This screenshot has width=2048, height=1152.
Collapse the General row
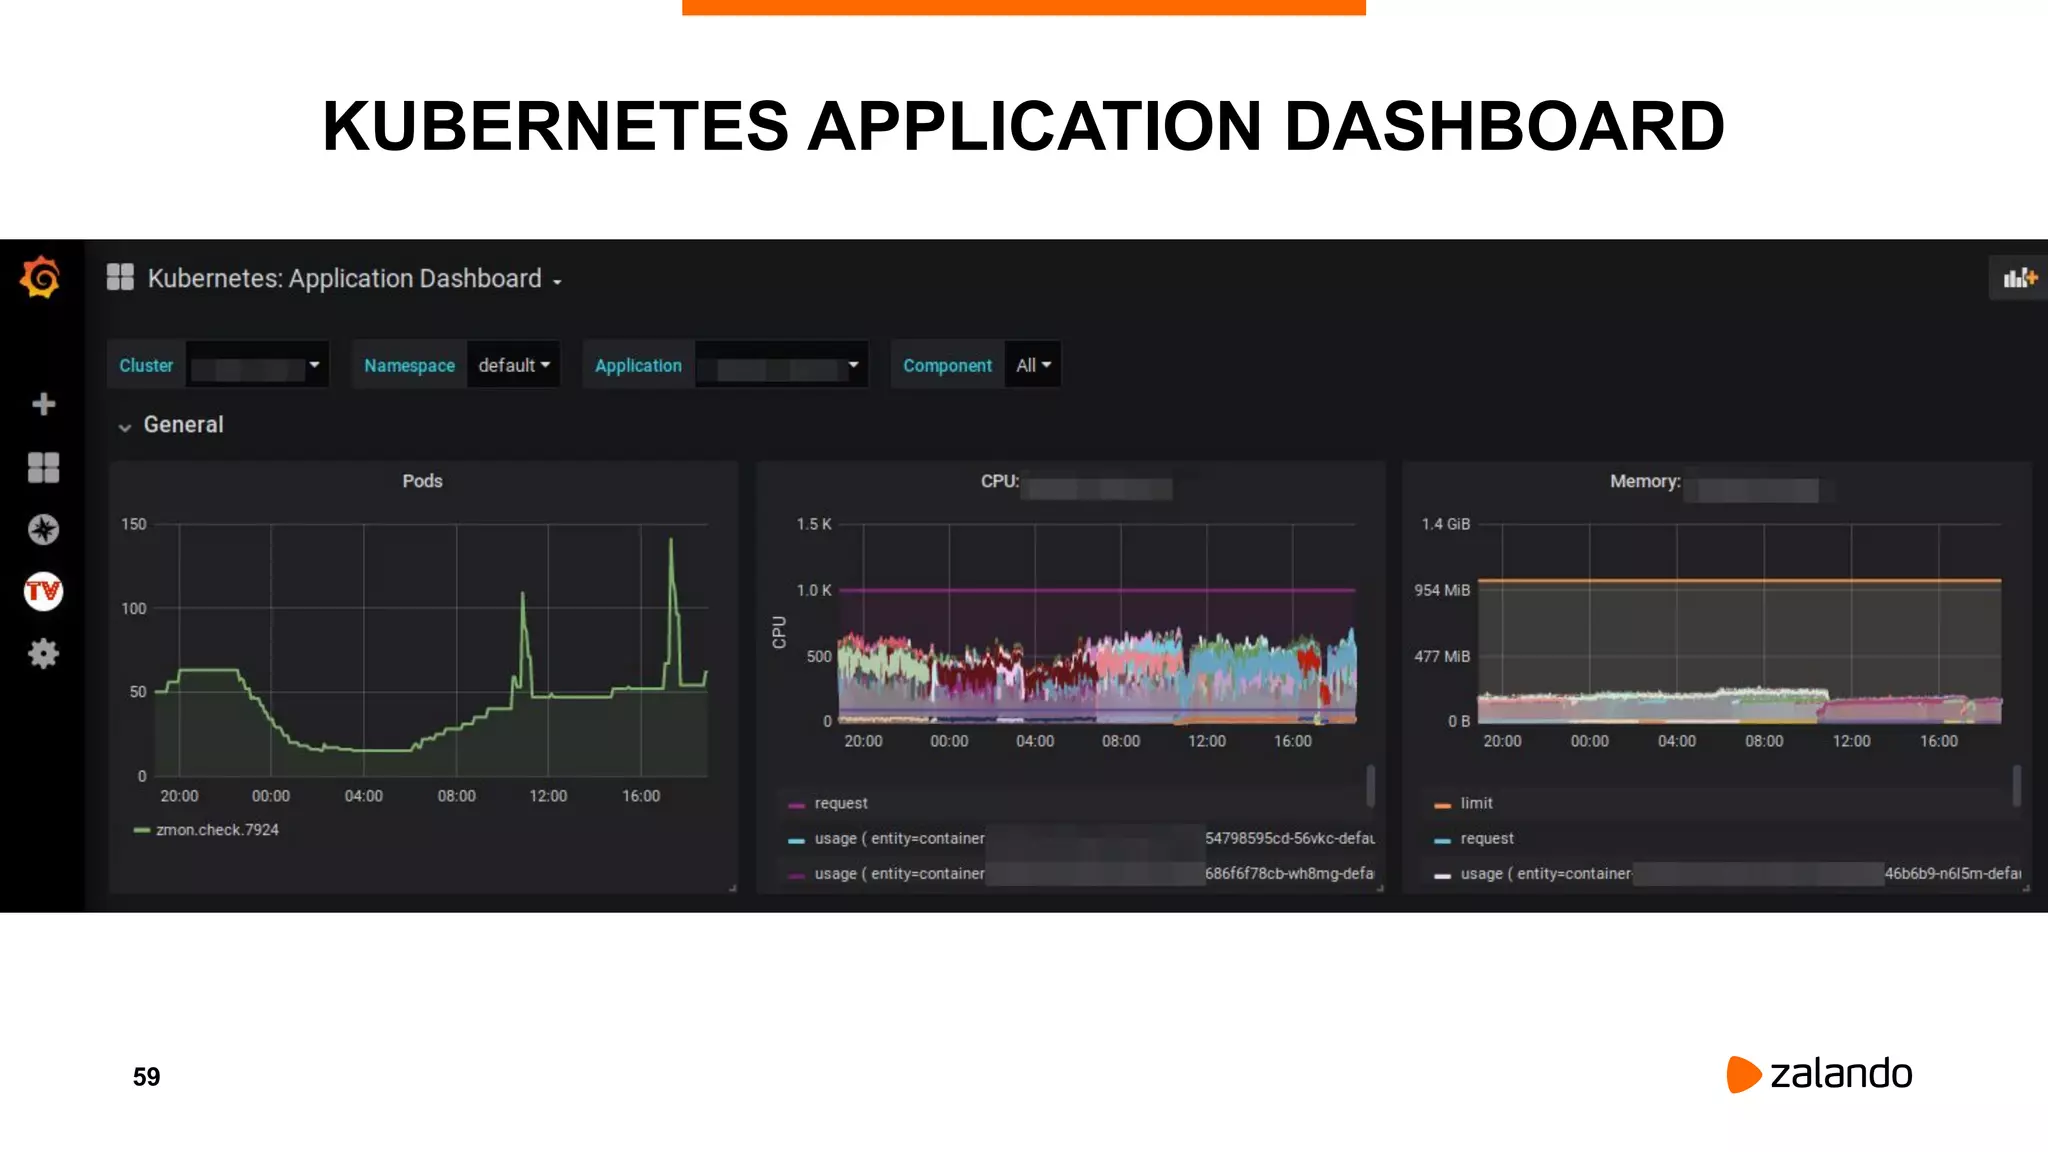(170, 425)
